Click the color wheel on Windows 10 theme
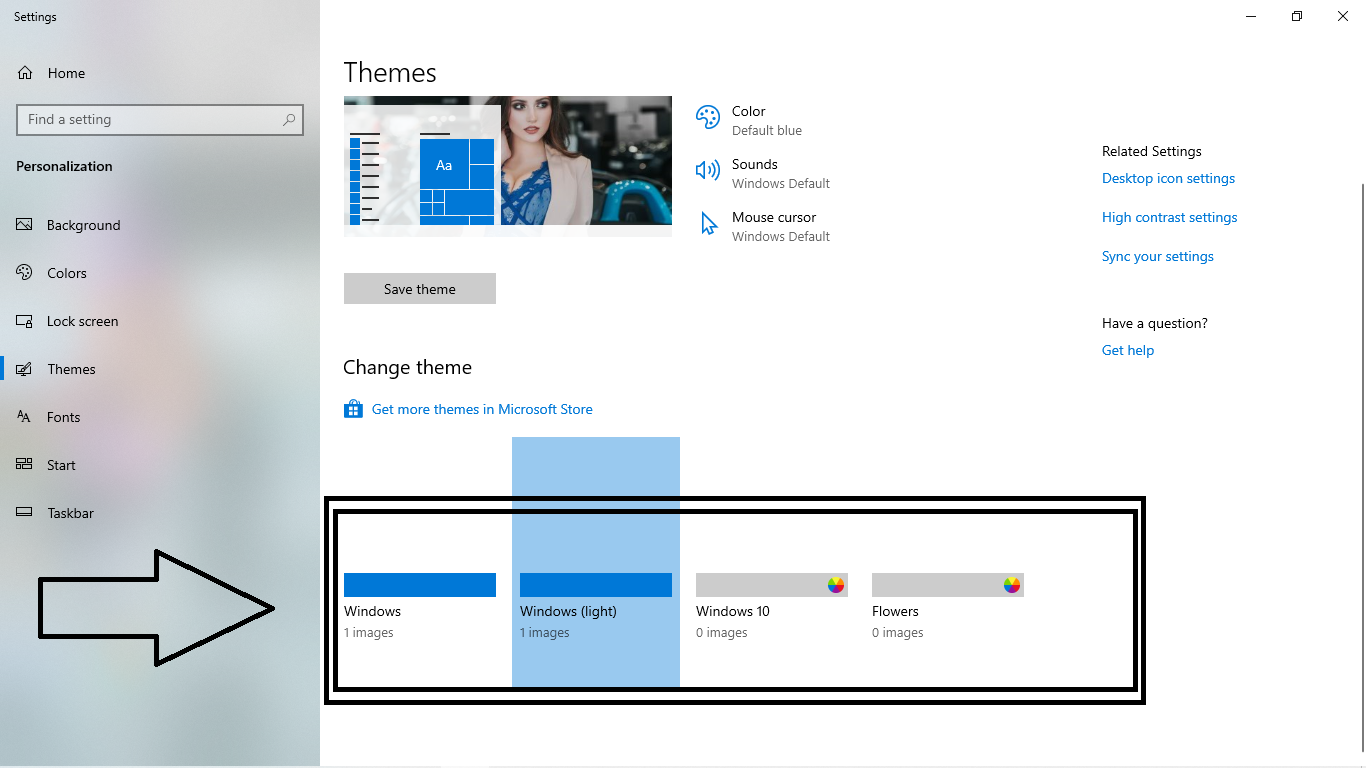1366x768 pixels. coord(836,585)
